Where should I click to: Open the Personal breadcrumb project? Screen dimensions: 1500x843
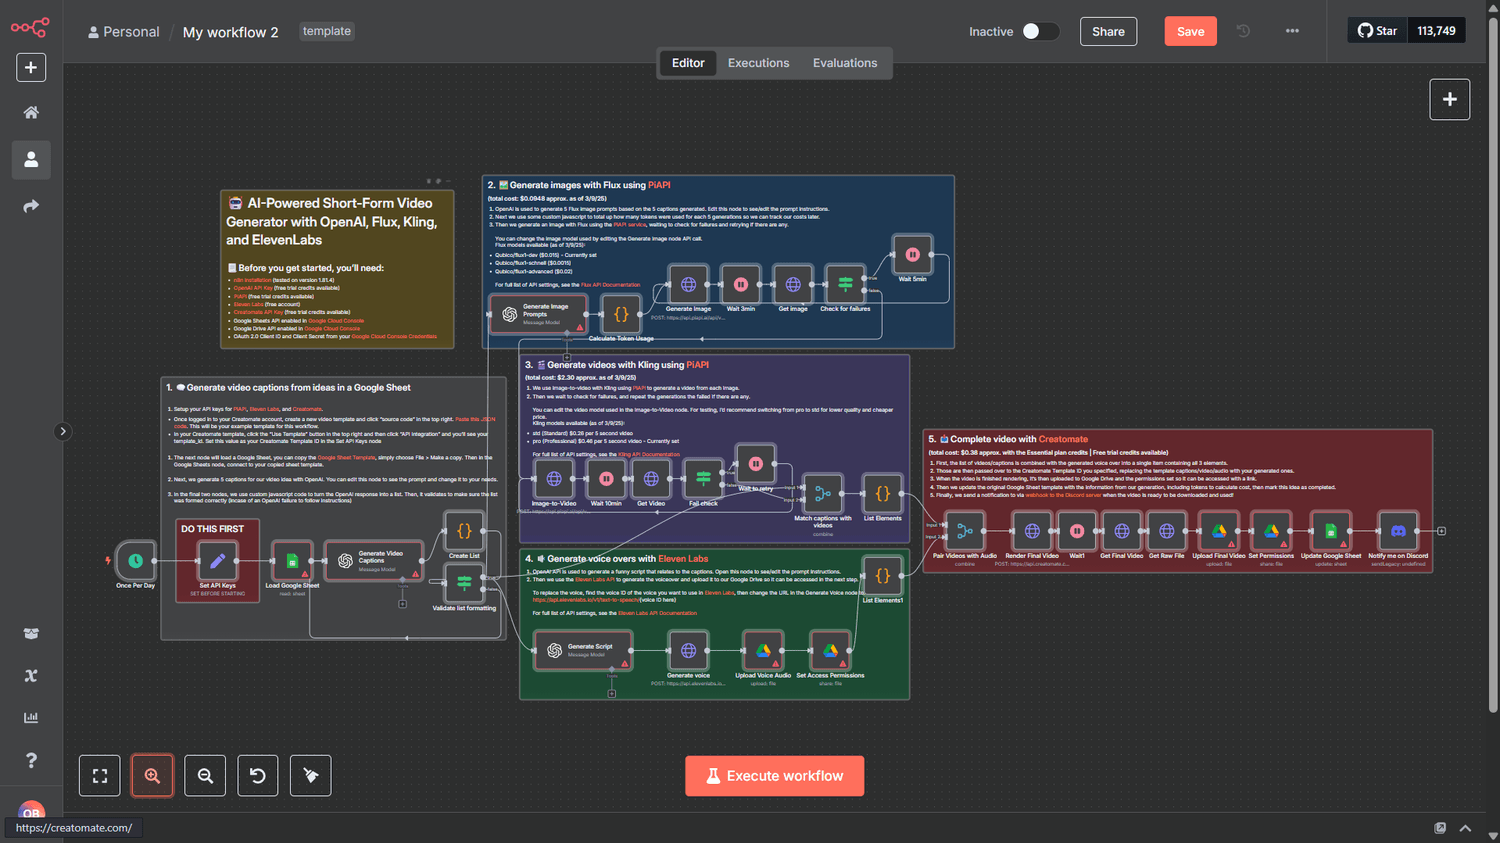click(x=124, y=32)
